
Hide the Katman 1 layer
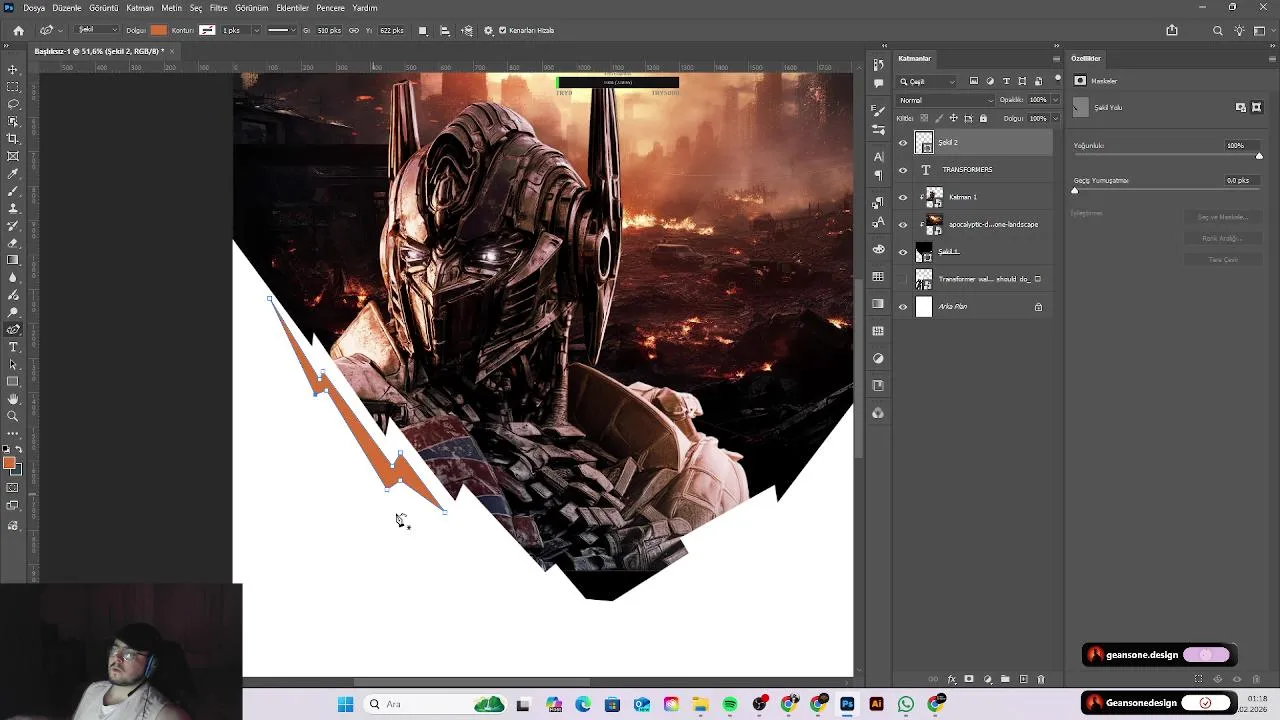coord(903,197)
